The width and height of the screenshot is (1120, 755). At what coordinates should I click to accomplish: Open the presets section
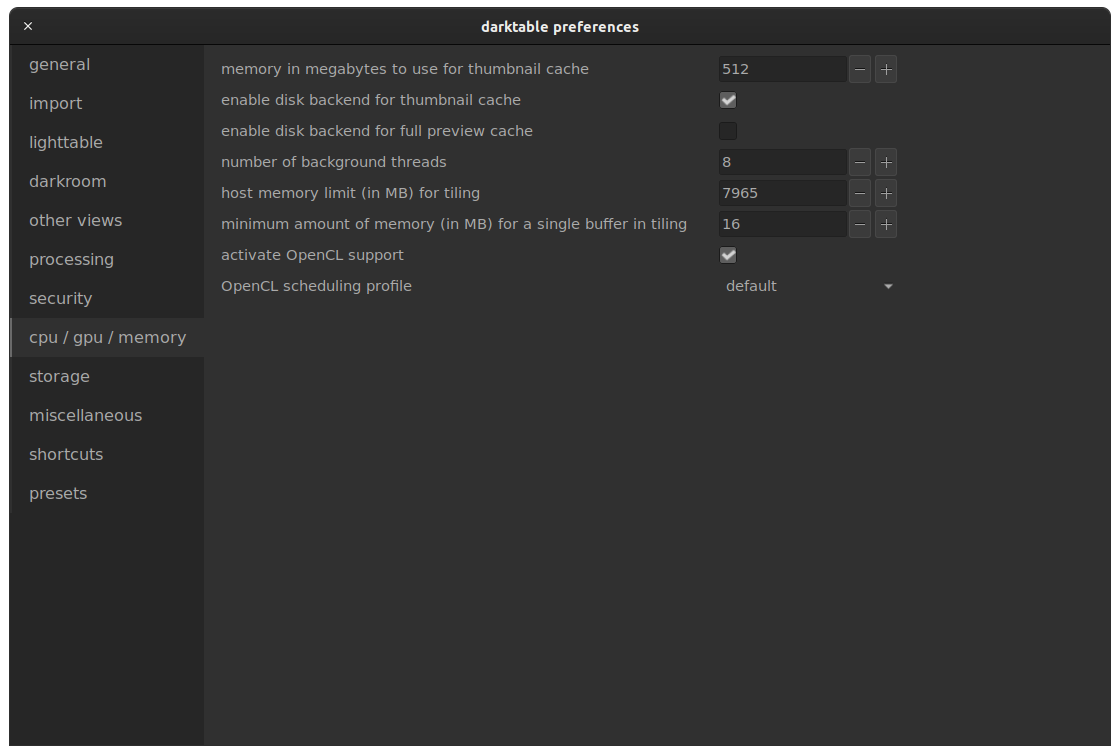(x=57, y=493)
